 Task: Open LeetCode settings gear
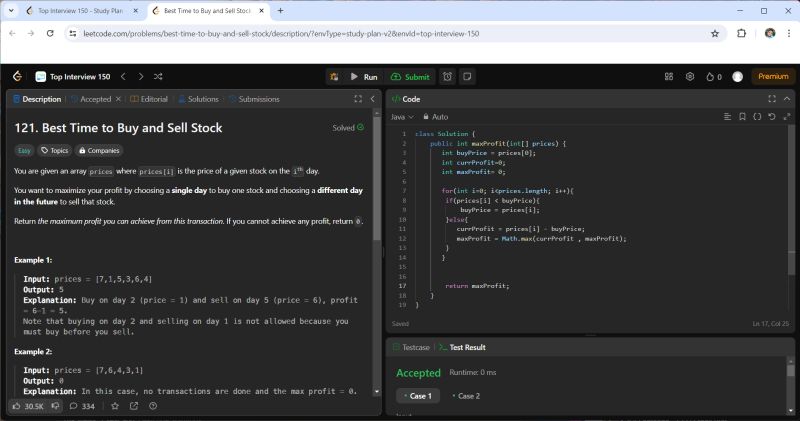[x=690, y=77]
